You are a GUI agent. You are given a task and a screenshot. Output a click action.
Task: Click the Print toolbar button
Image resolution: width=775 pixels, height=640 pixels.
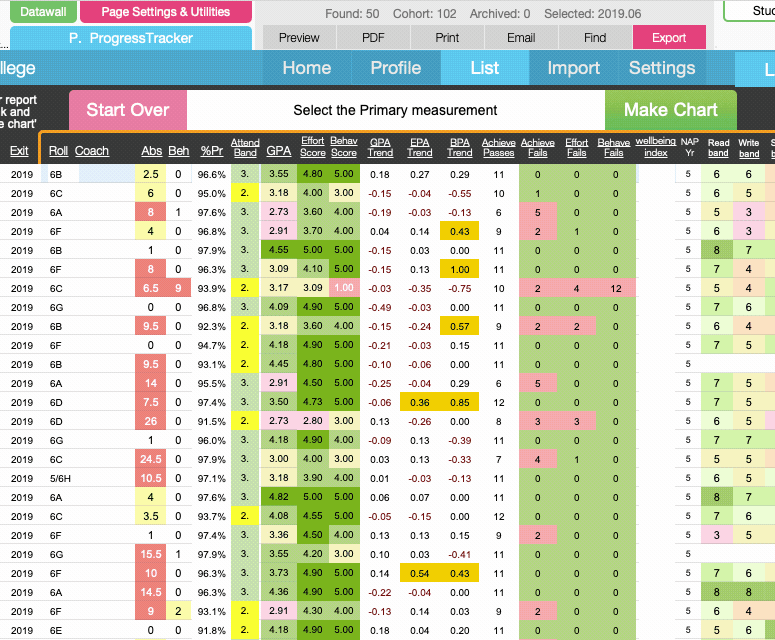click(447, 38)
